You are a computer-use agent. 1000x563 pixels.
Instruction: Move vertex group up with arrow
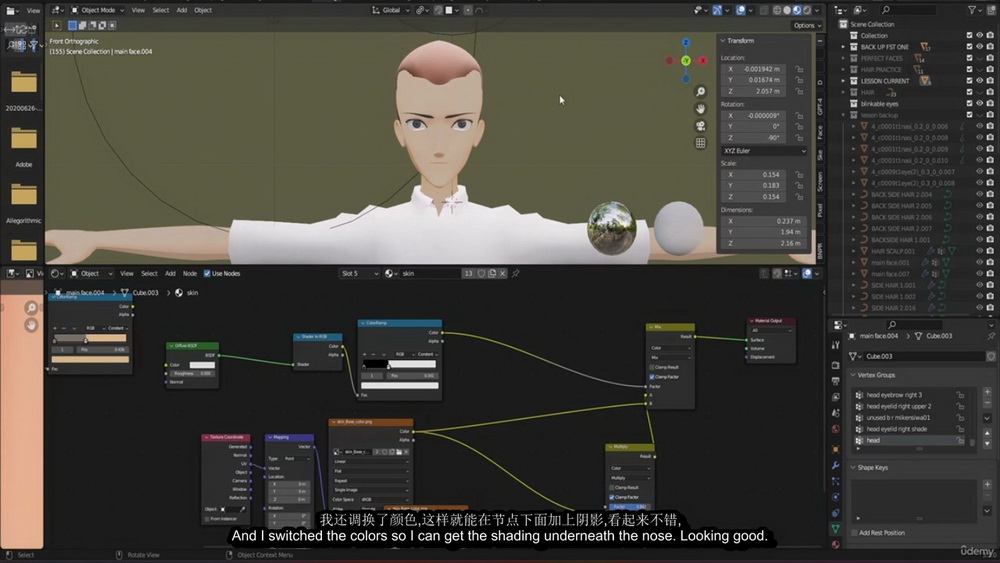point(987,433)
